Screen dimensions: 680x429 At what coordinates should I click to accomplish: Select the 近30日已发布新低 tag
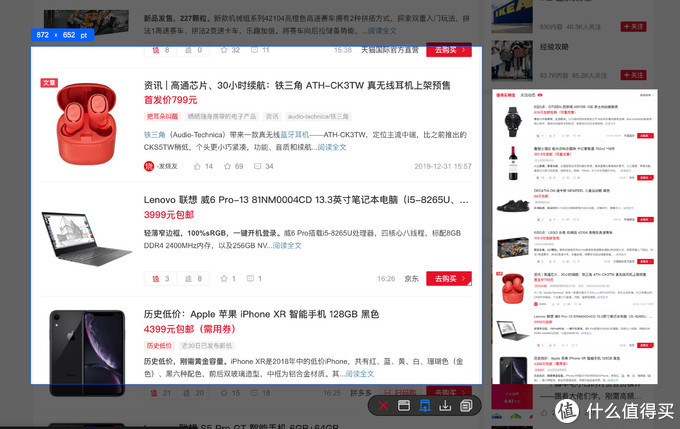(207, 346)
